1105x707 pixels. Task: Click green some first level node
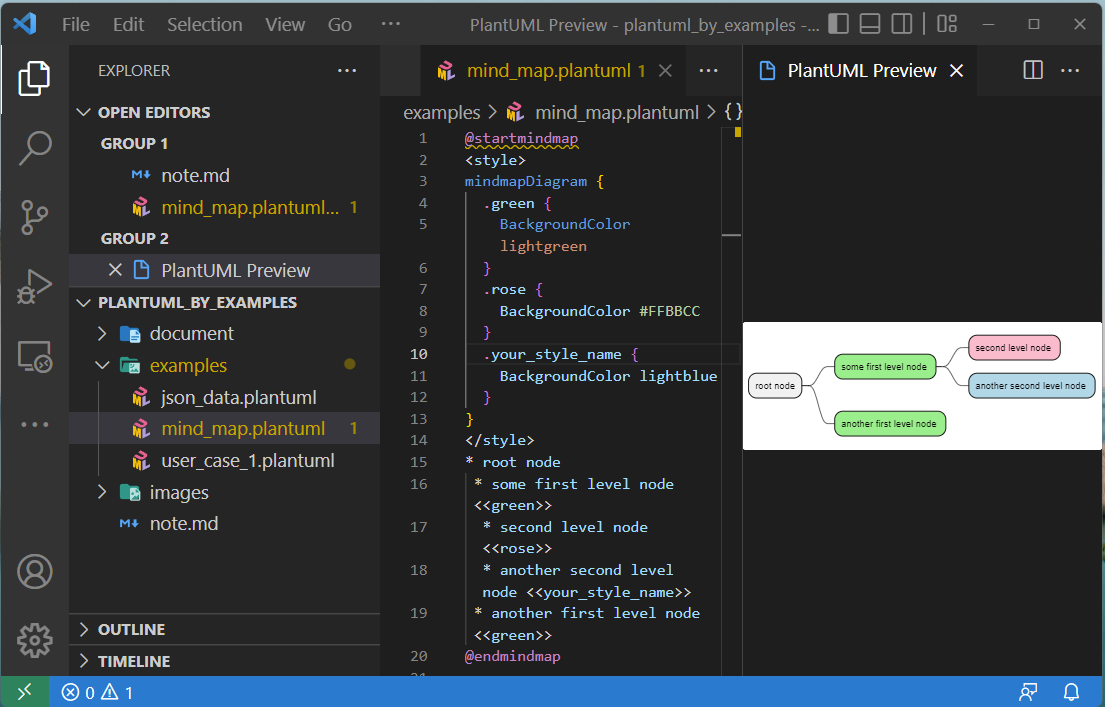884,367
